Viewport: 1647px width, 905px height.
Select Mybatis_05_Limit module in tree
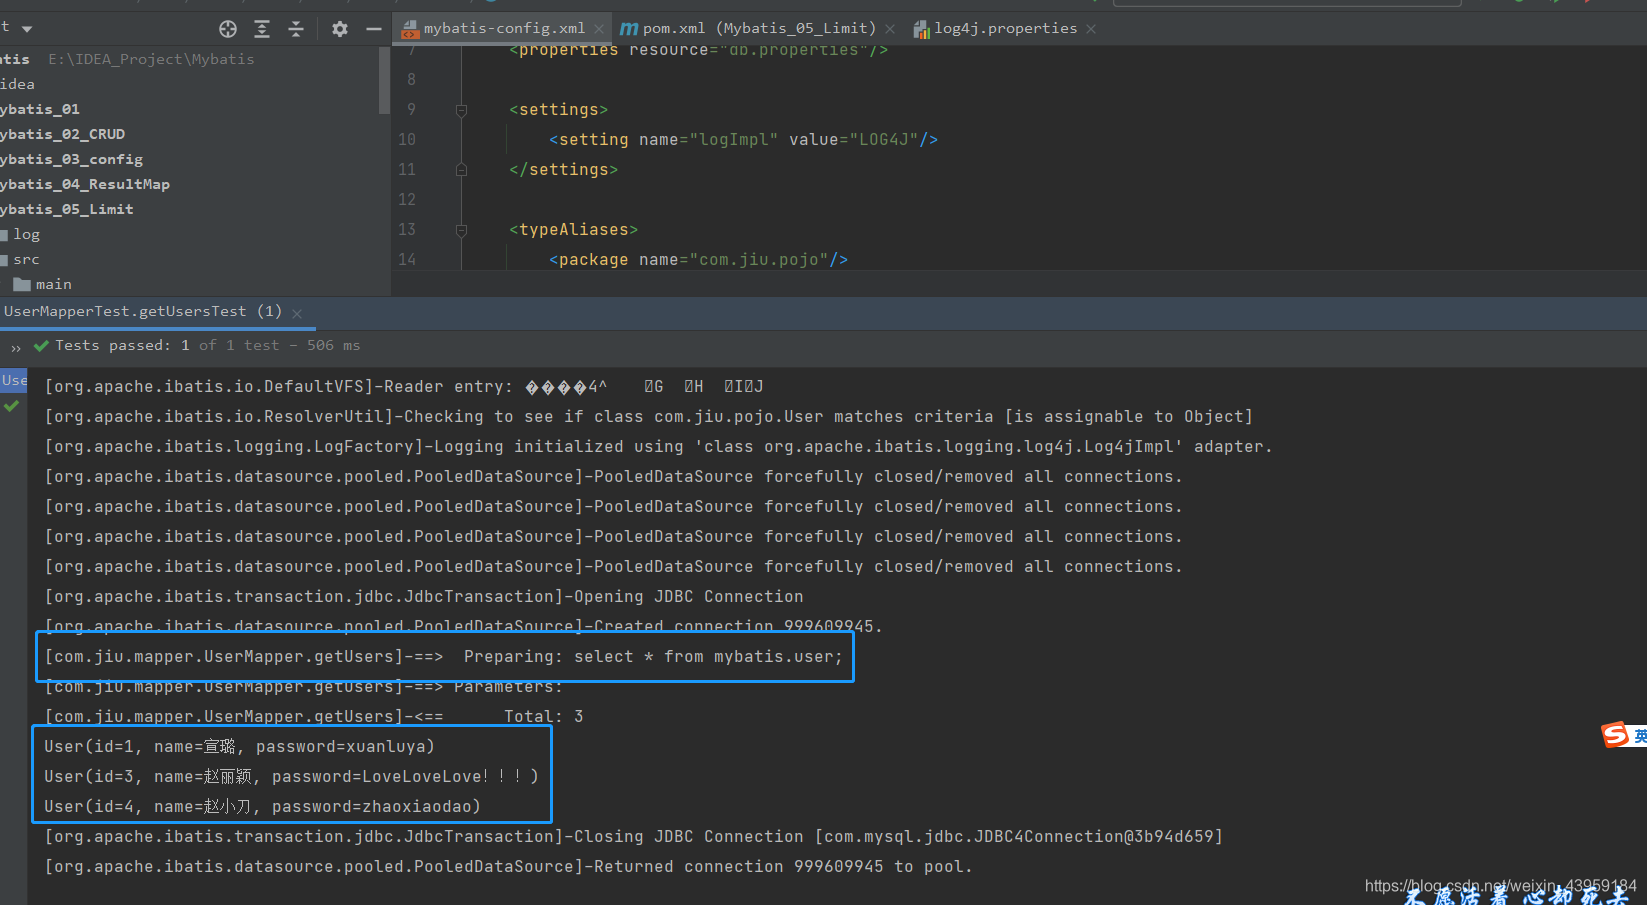(x=66, y=209)
